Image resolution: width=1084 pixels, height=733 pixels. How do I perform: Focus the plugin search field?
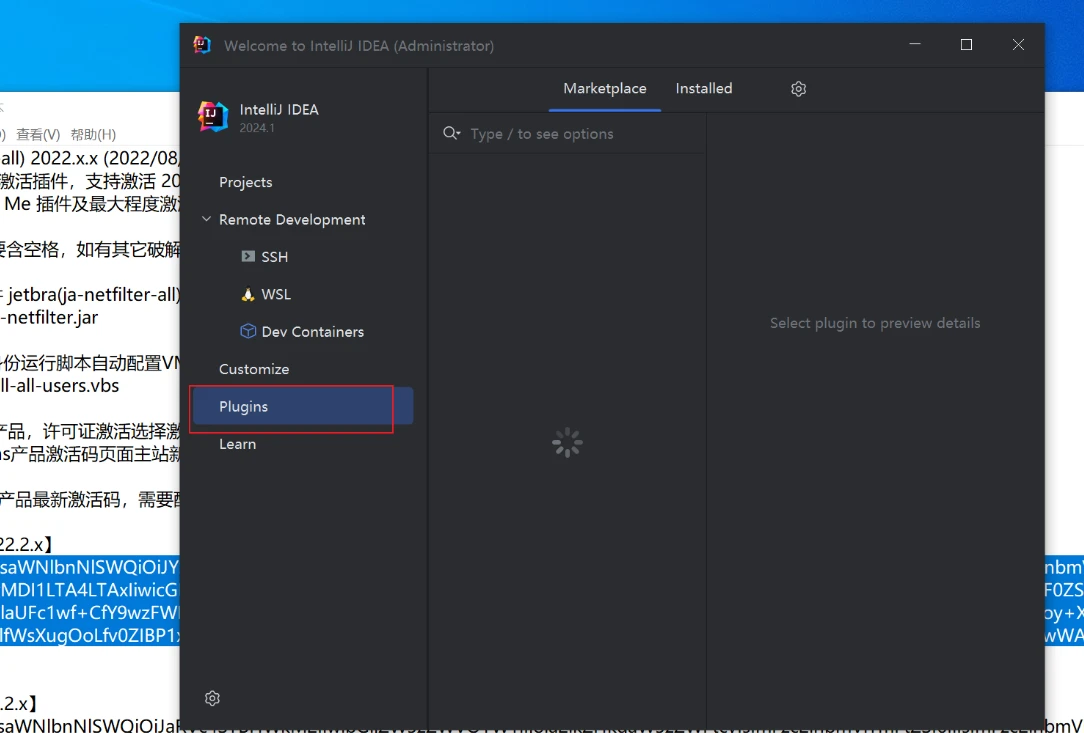[x=567, y=133]
